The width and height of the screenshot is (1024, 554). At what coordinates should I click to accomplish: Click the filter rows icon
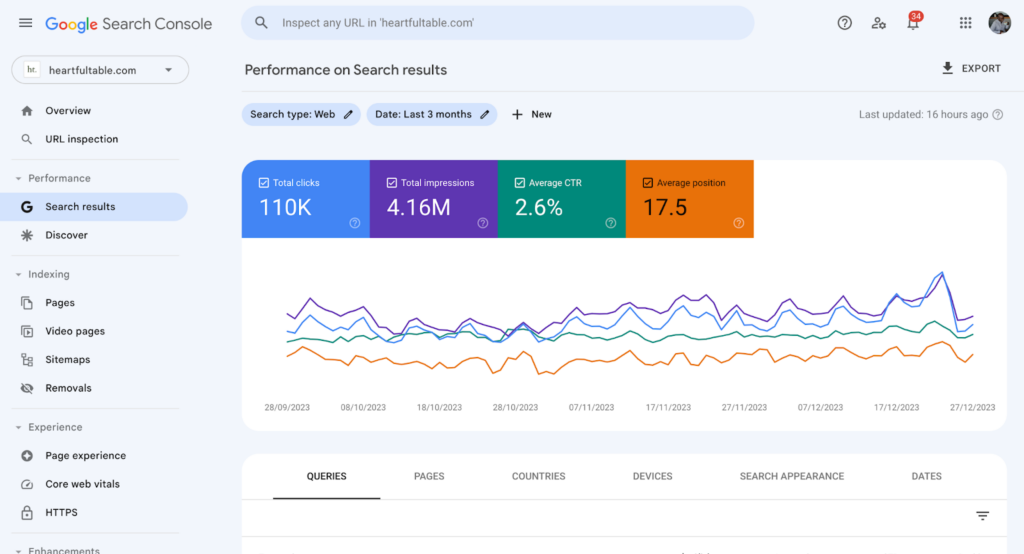982,516
